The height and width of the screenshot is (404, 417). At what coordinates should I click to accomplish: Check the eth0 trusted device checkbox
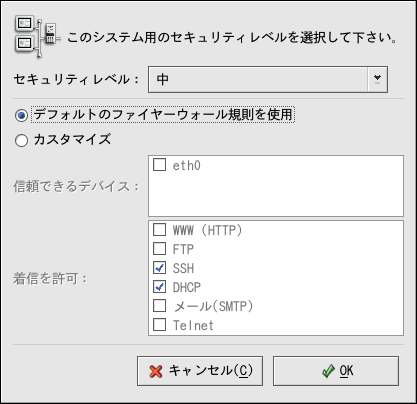tap(160, 164)
